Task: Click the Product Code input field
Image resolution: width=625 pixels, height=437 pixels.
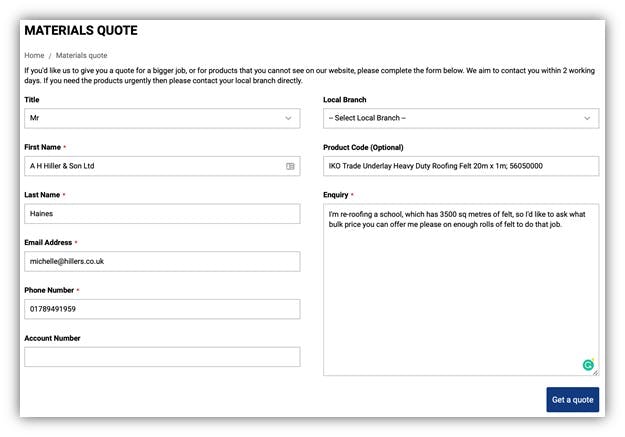Action: 461,166
